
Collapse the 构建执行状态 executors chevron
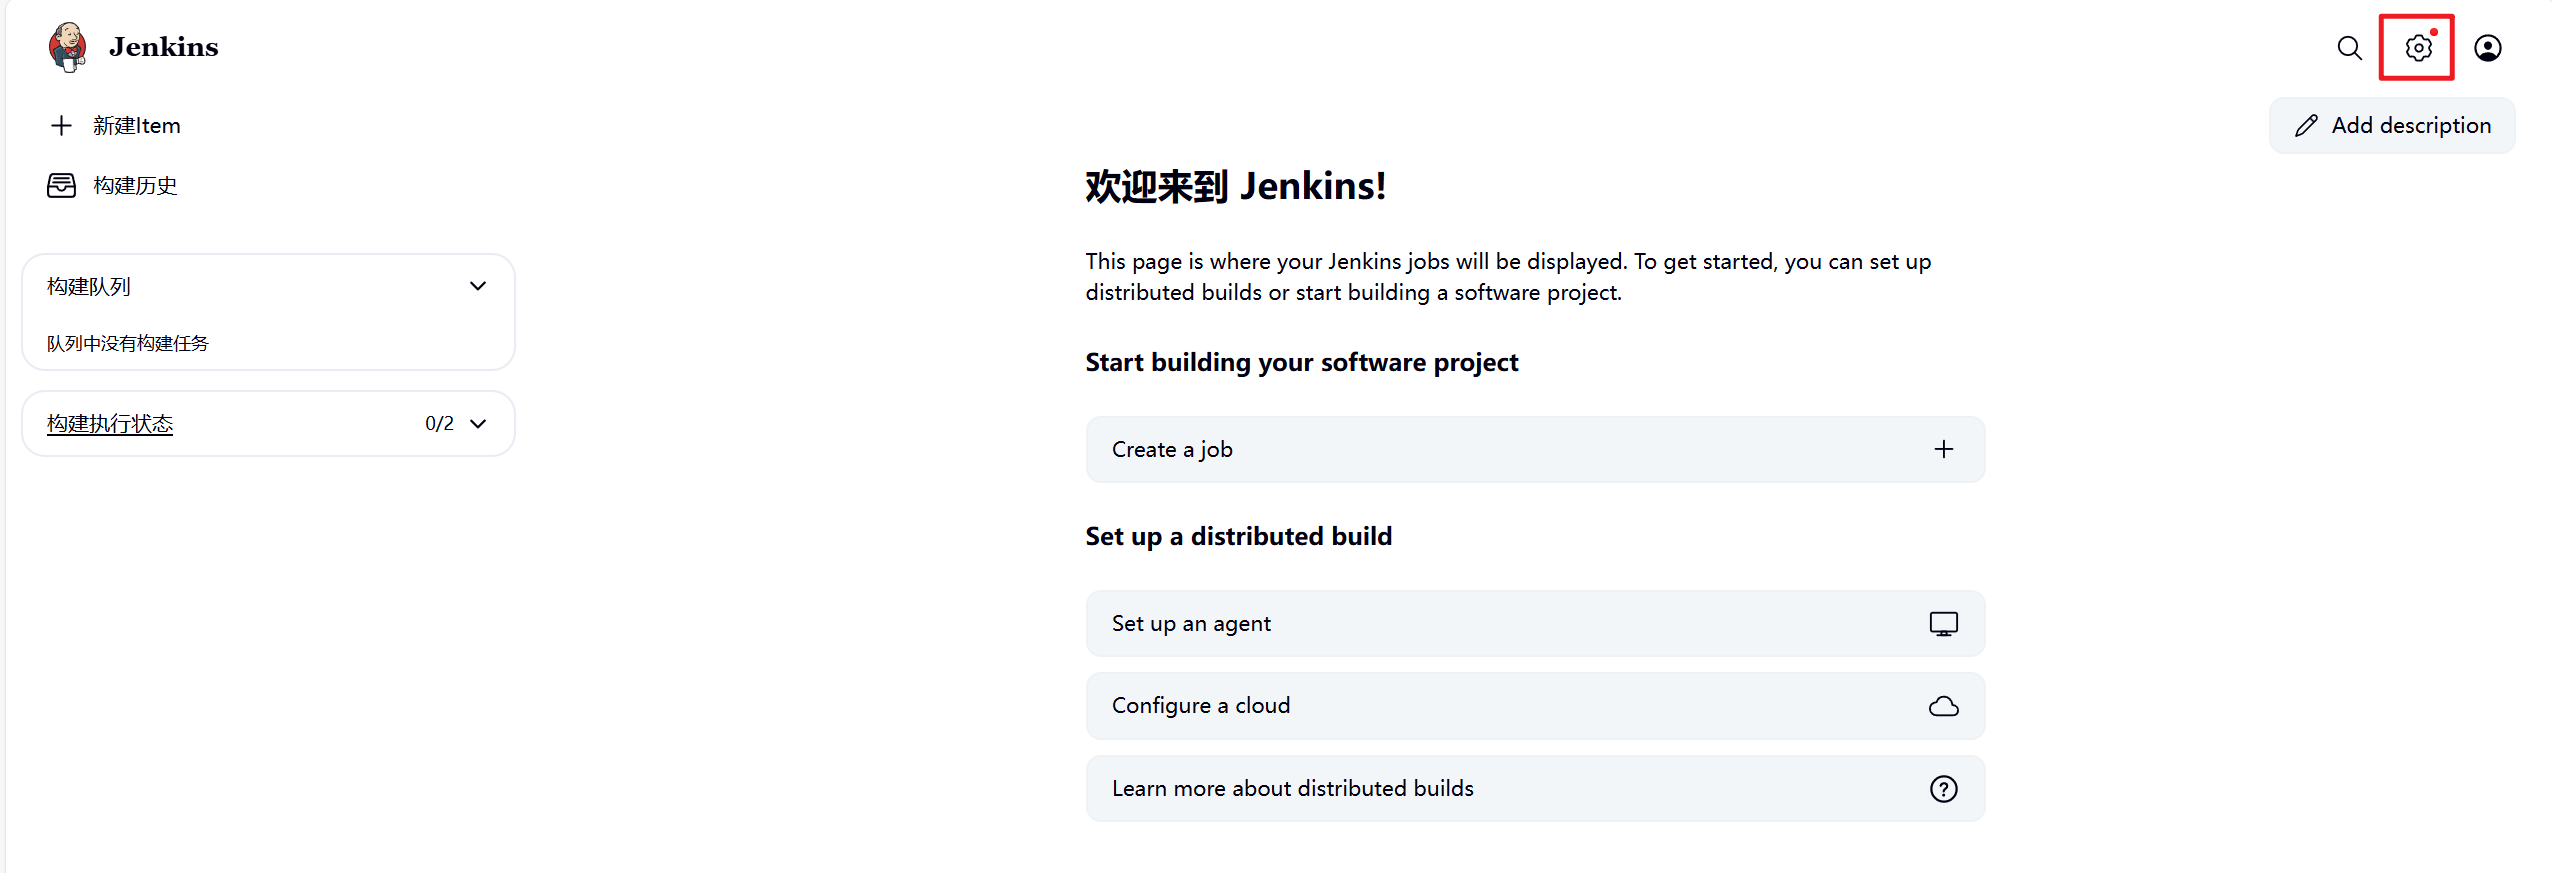(x=478, y=424)
